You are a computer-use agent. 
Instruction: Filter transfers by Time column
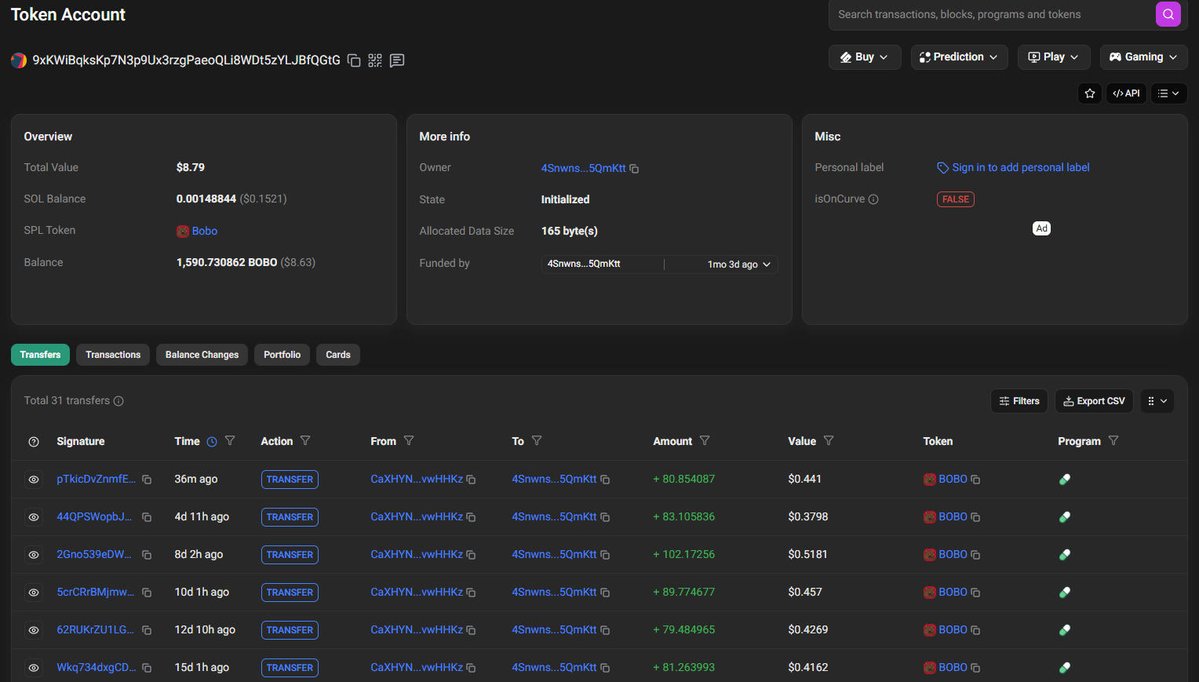[x=229, y=441]
